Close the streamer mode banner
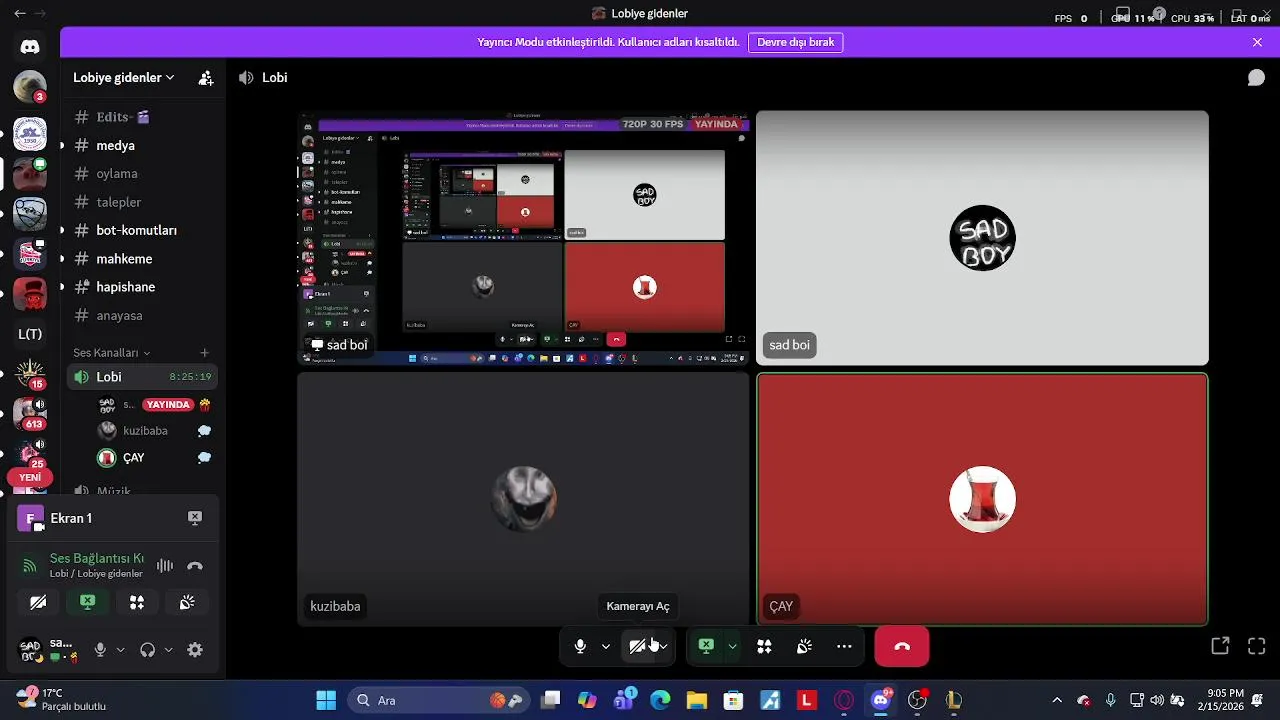Image resolution: width=1280 pixels, height=720 pixels. (x=1257, y=42)
